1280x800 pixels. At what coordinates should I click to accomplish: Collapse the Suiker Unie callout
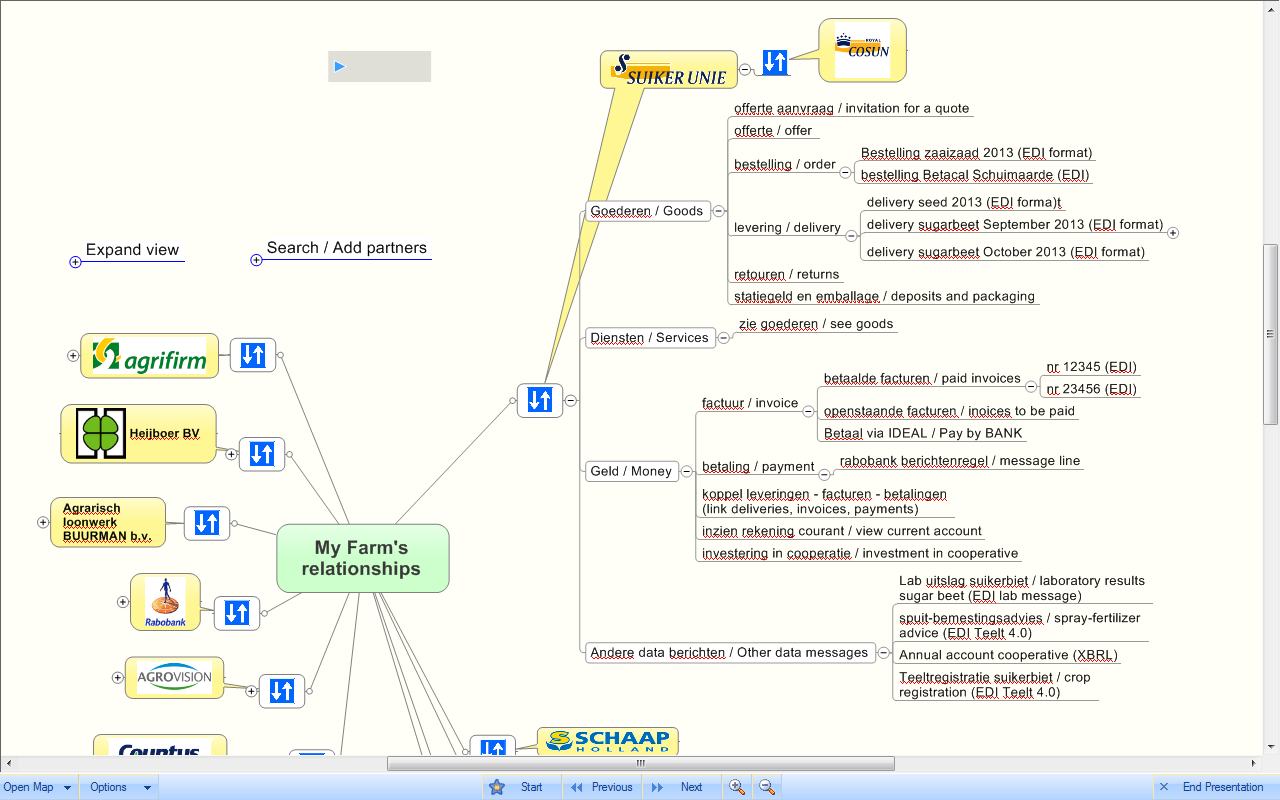point(745,69)
